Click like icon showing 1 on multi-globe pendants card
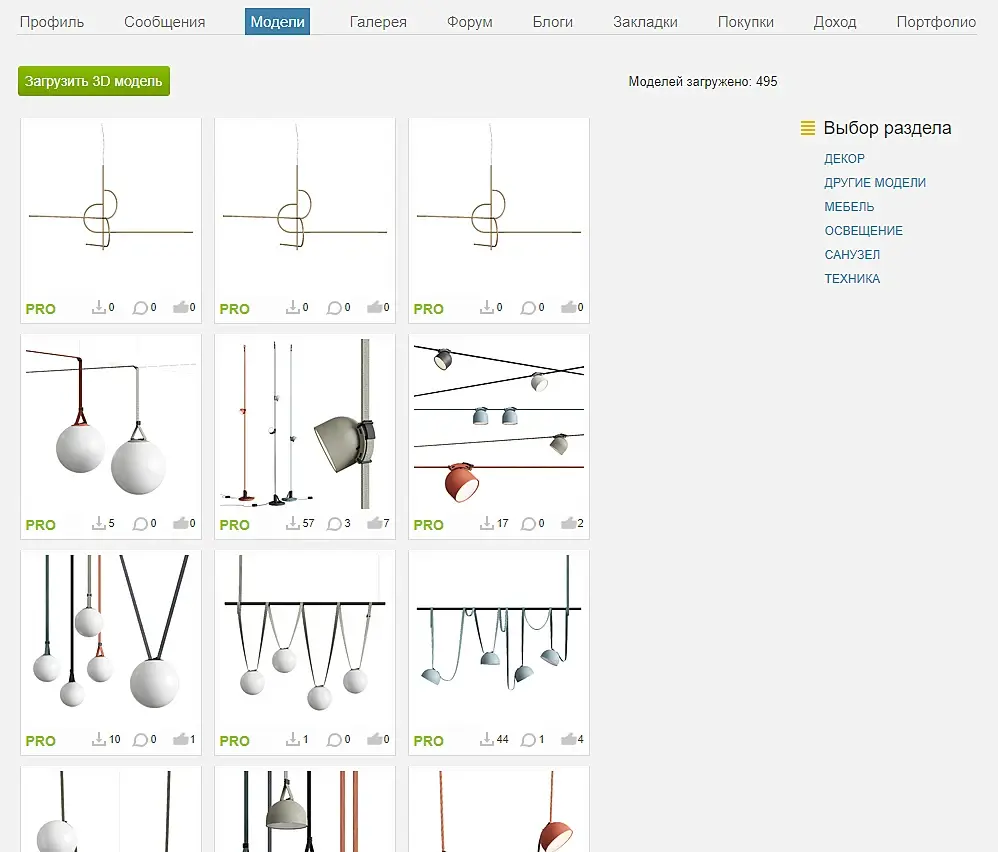This screenshot has height=852, width=998. point(181,739)
